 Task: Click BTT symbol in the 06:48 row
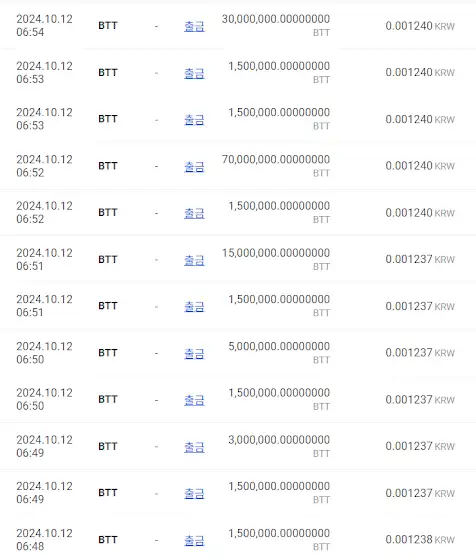tap(108, 540)
